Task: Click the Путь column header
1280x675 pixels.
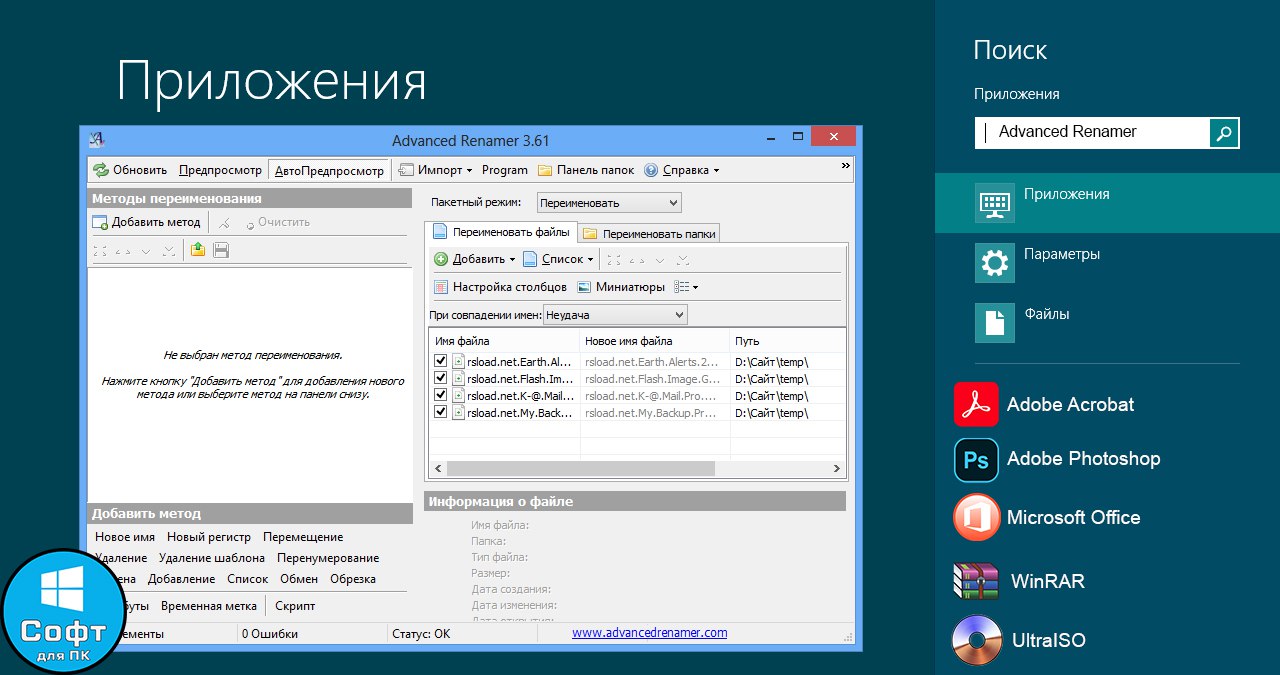Action: click(787, 341)
